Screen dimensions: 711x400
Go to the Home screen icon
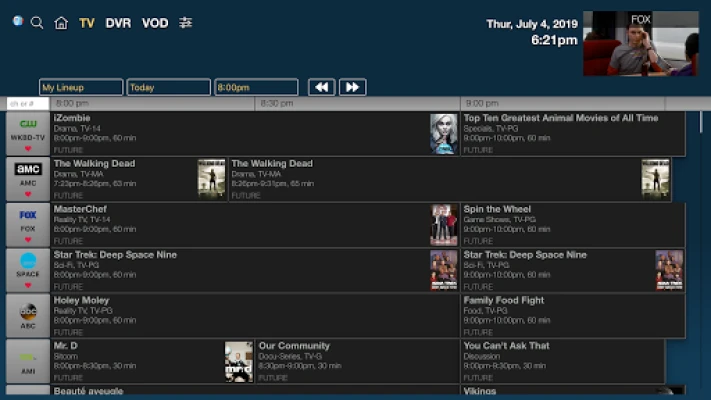(61, 23)
